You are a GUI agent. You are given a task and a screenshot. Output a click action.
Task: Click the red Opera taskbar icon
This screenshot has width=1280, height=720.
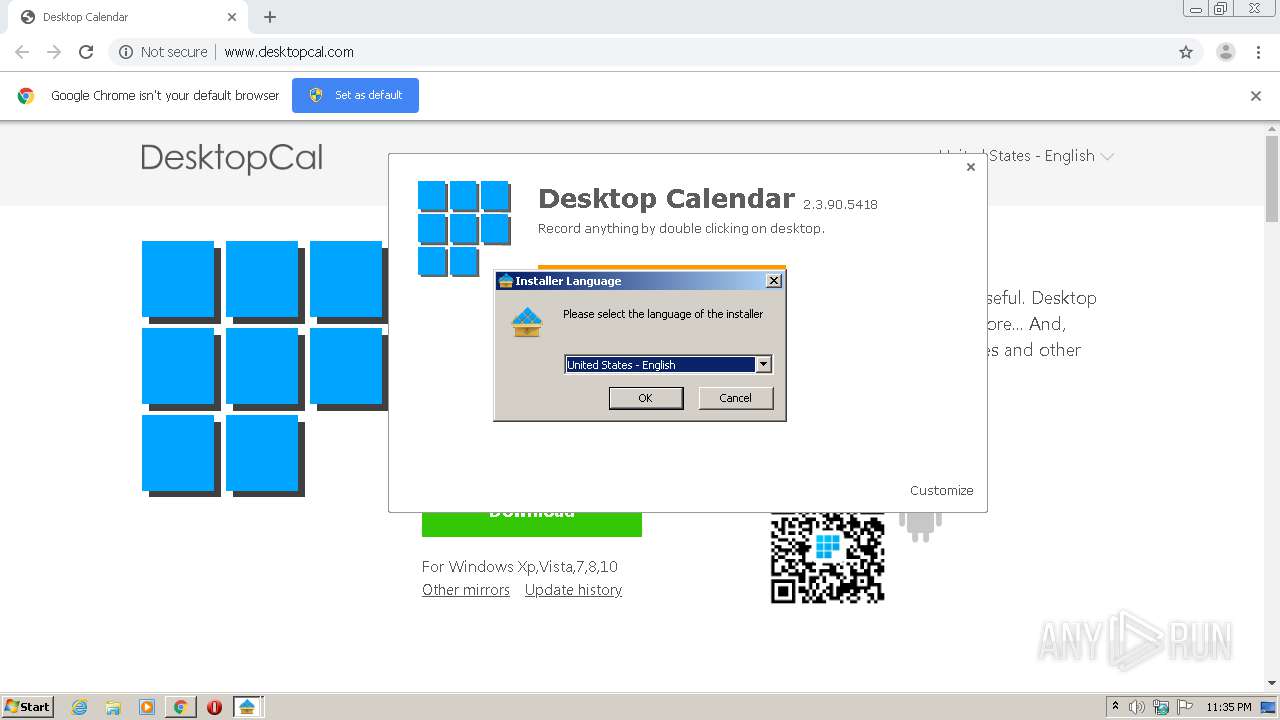[214, 707]
